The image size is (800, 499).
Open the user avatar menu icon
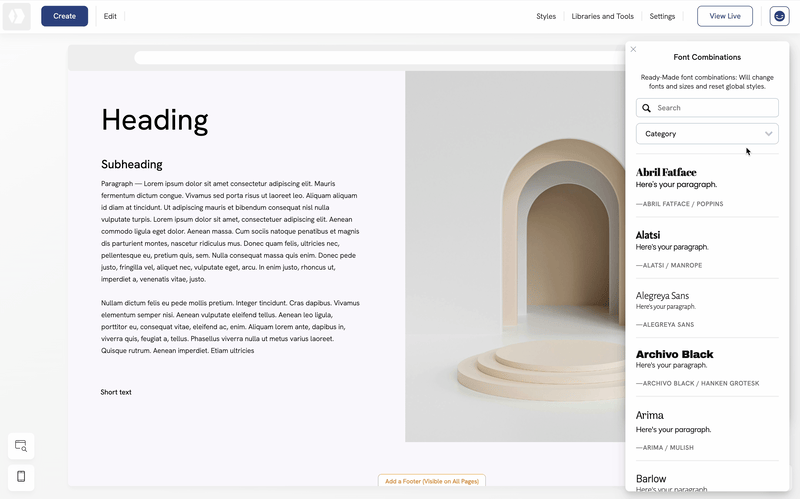(x=779, y=16)
